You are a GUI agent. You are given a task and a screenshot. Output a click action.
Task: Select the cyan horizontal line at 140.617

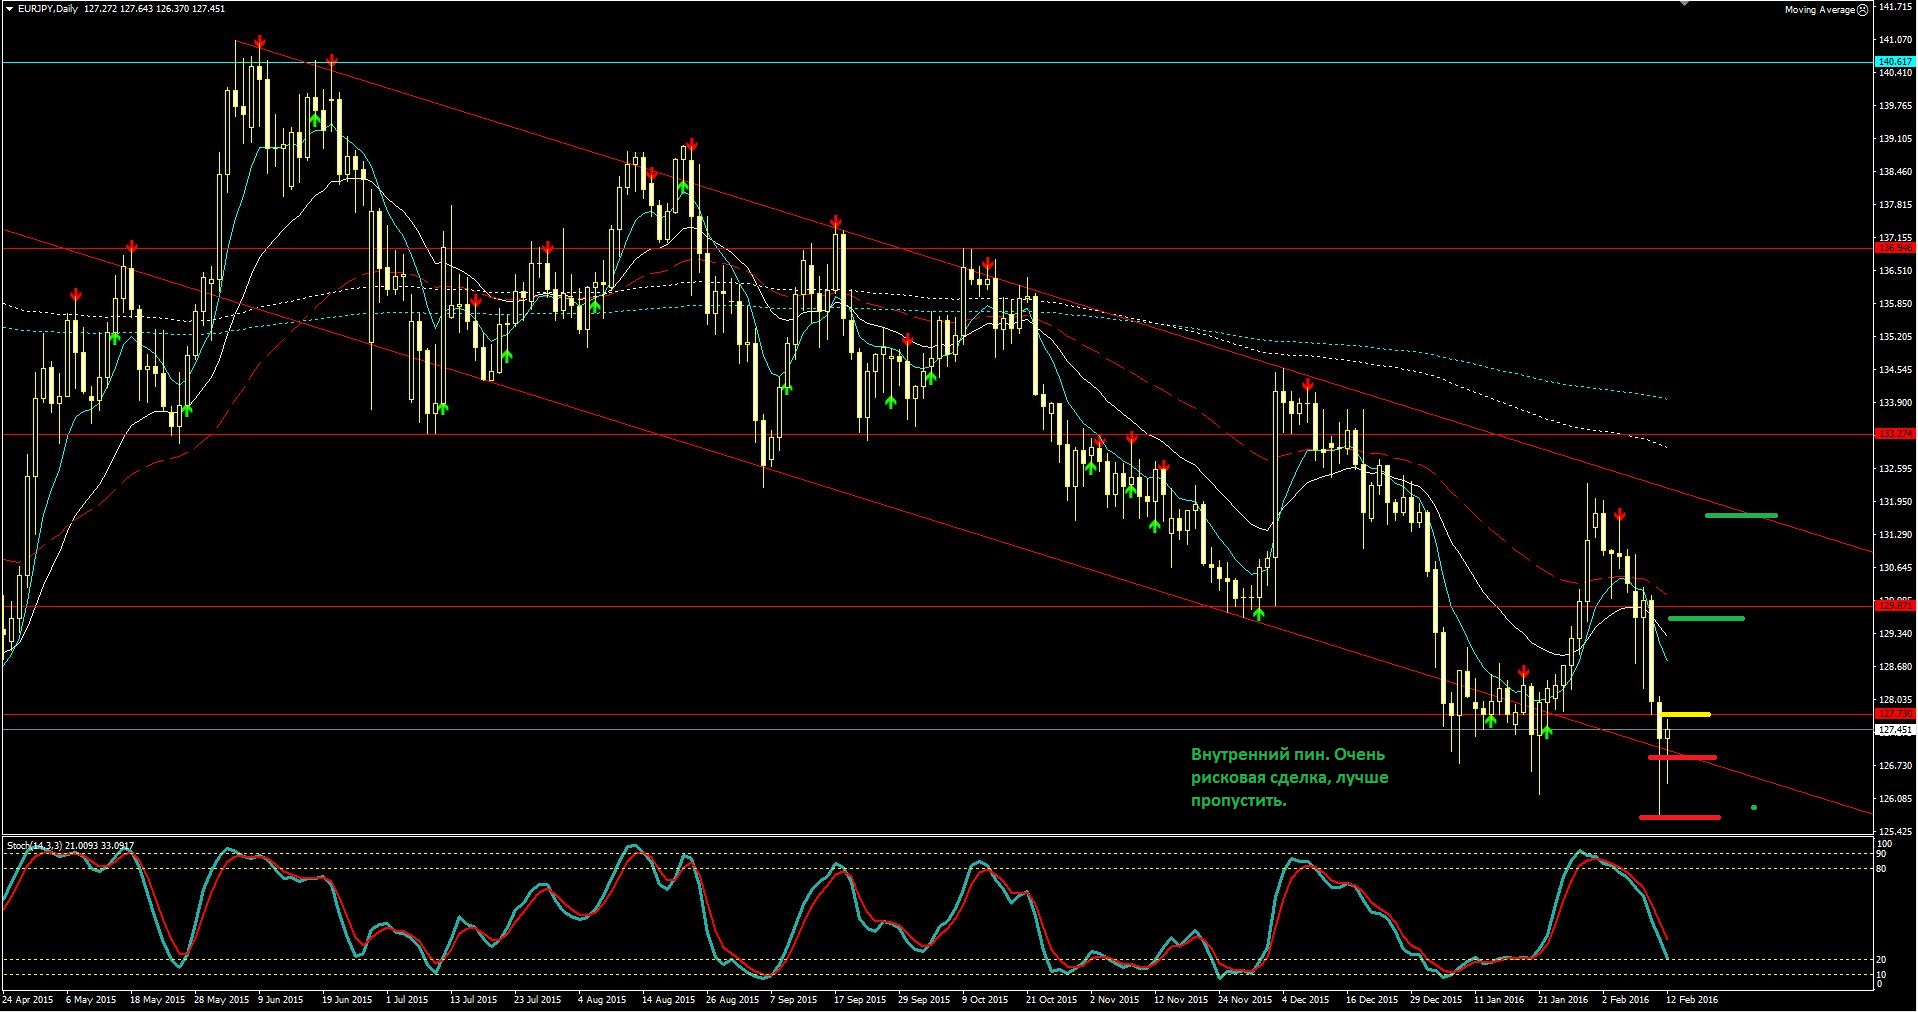(x=936, y=62)
